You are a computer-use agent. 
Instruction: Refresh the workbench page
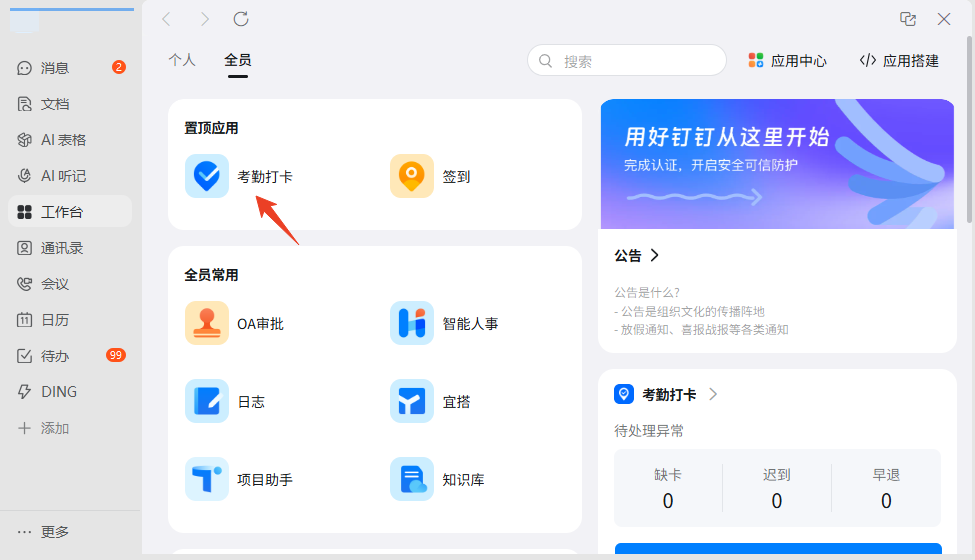click(x=241, y=19)
